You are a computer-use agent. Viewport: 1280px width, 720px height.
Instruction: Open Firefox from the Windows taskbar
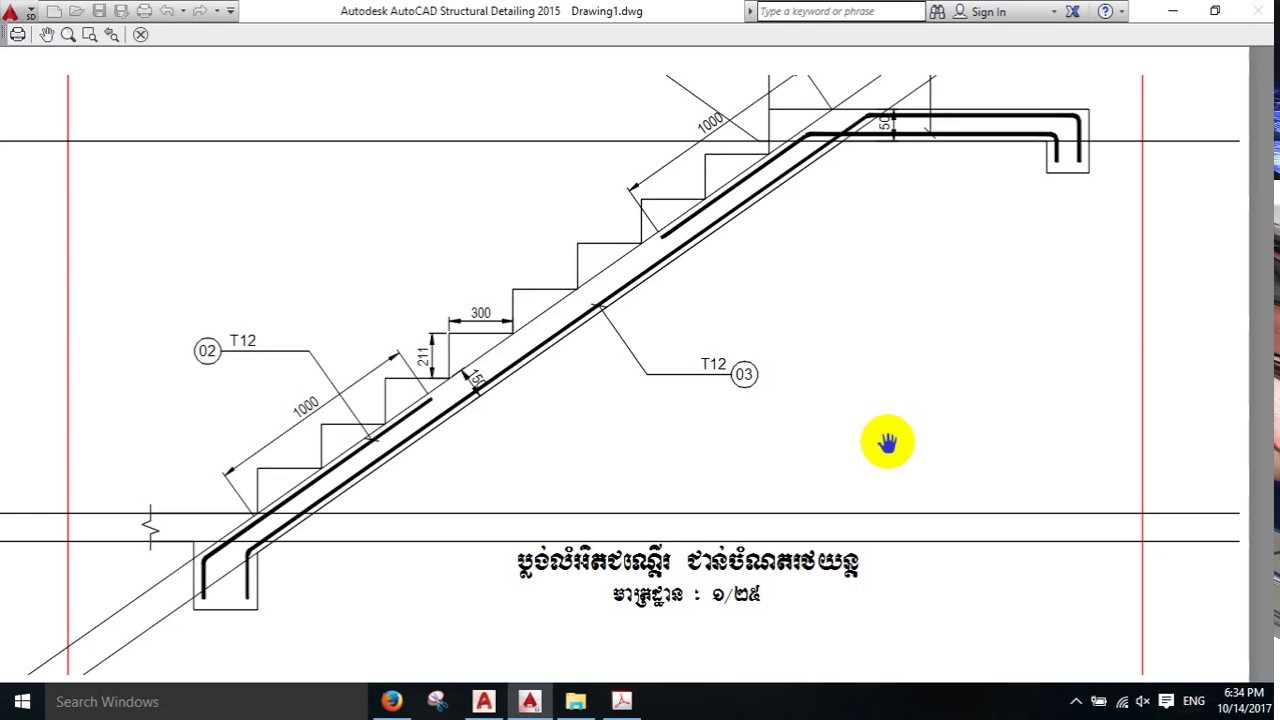click(x=392, y=701)
